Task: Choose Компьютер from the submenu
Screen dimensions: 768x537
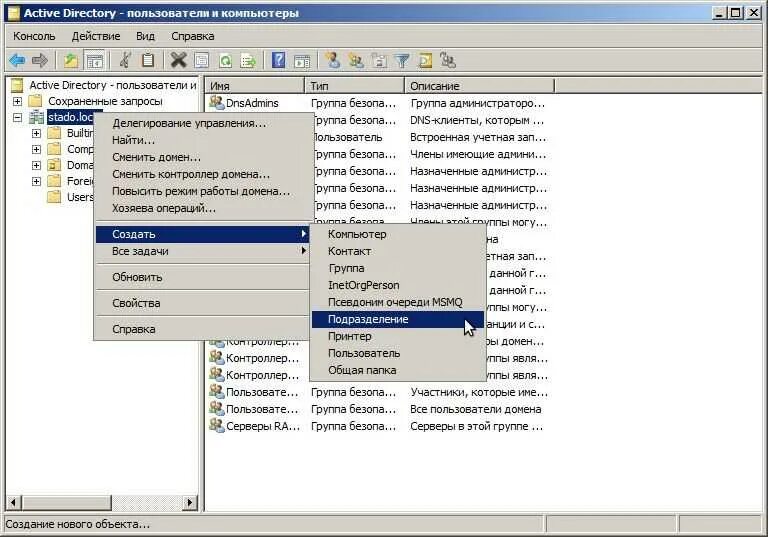Action: (x=398, y=234)
